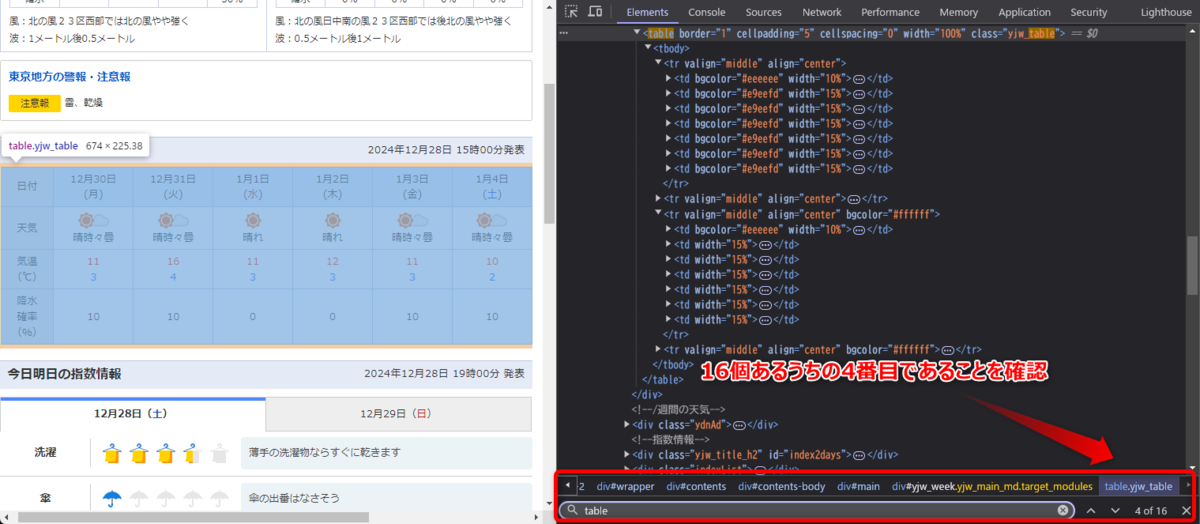Select the table.yjw_table breadcrumb
This screenshot has width=1200, height=524.
(1138, 486)
